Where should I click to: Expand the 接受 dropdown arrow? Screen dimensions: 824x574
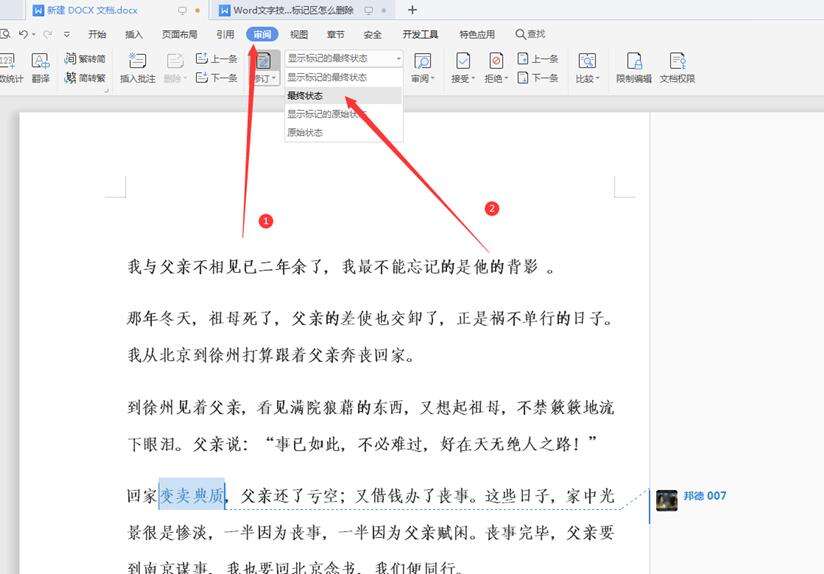(473, 78)
